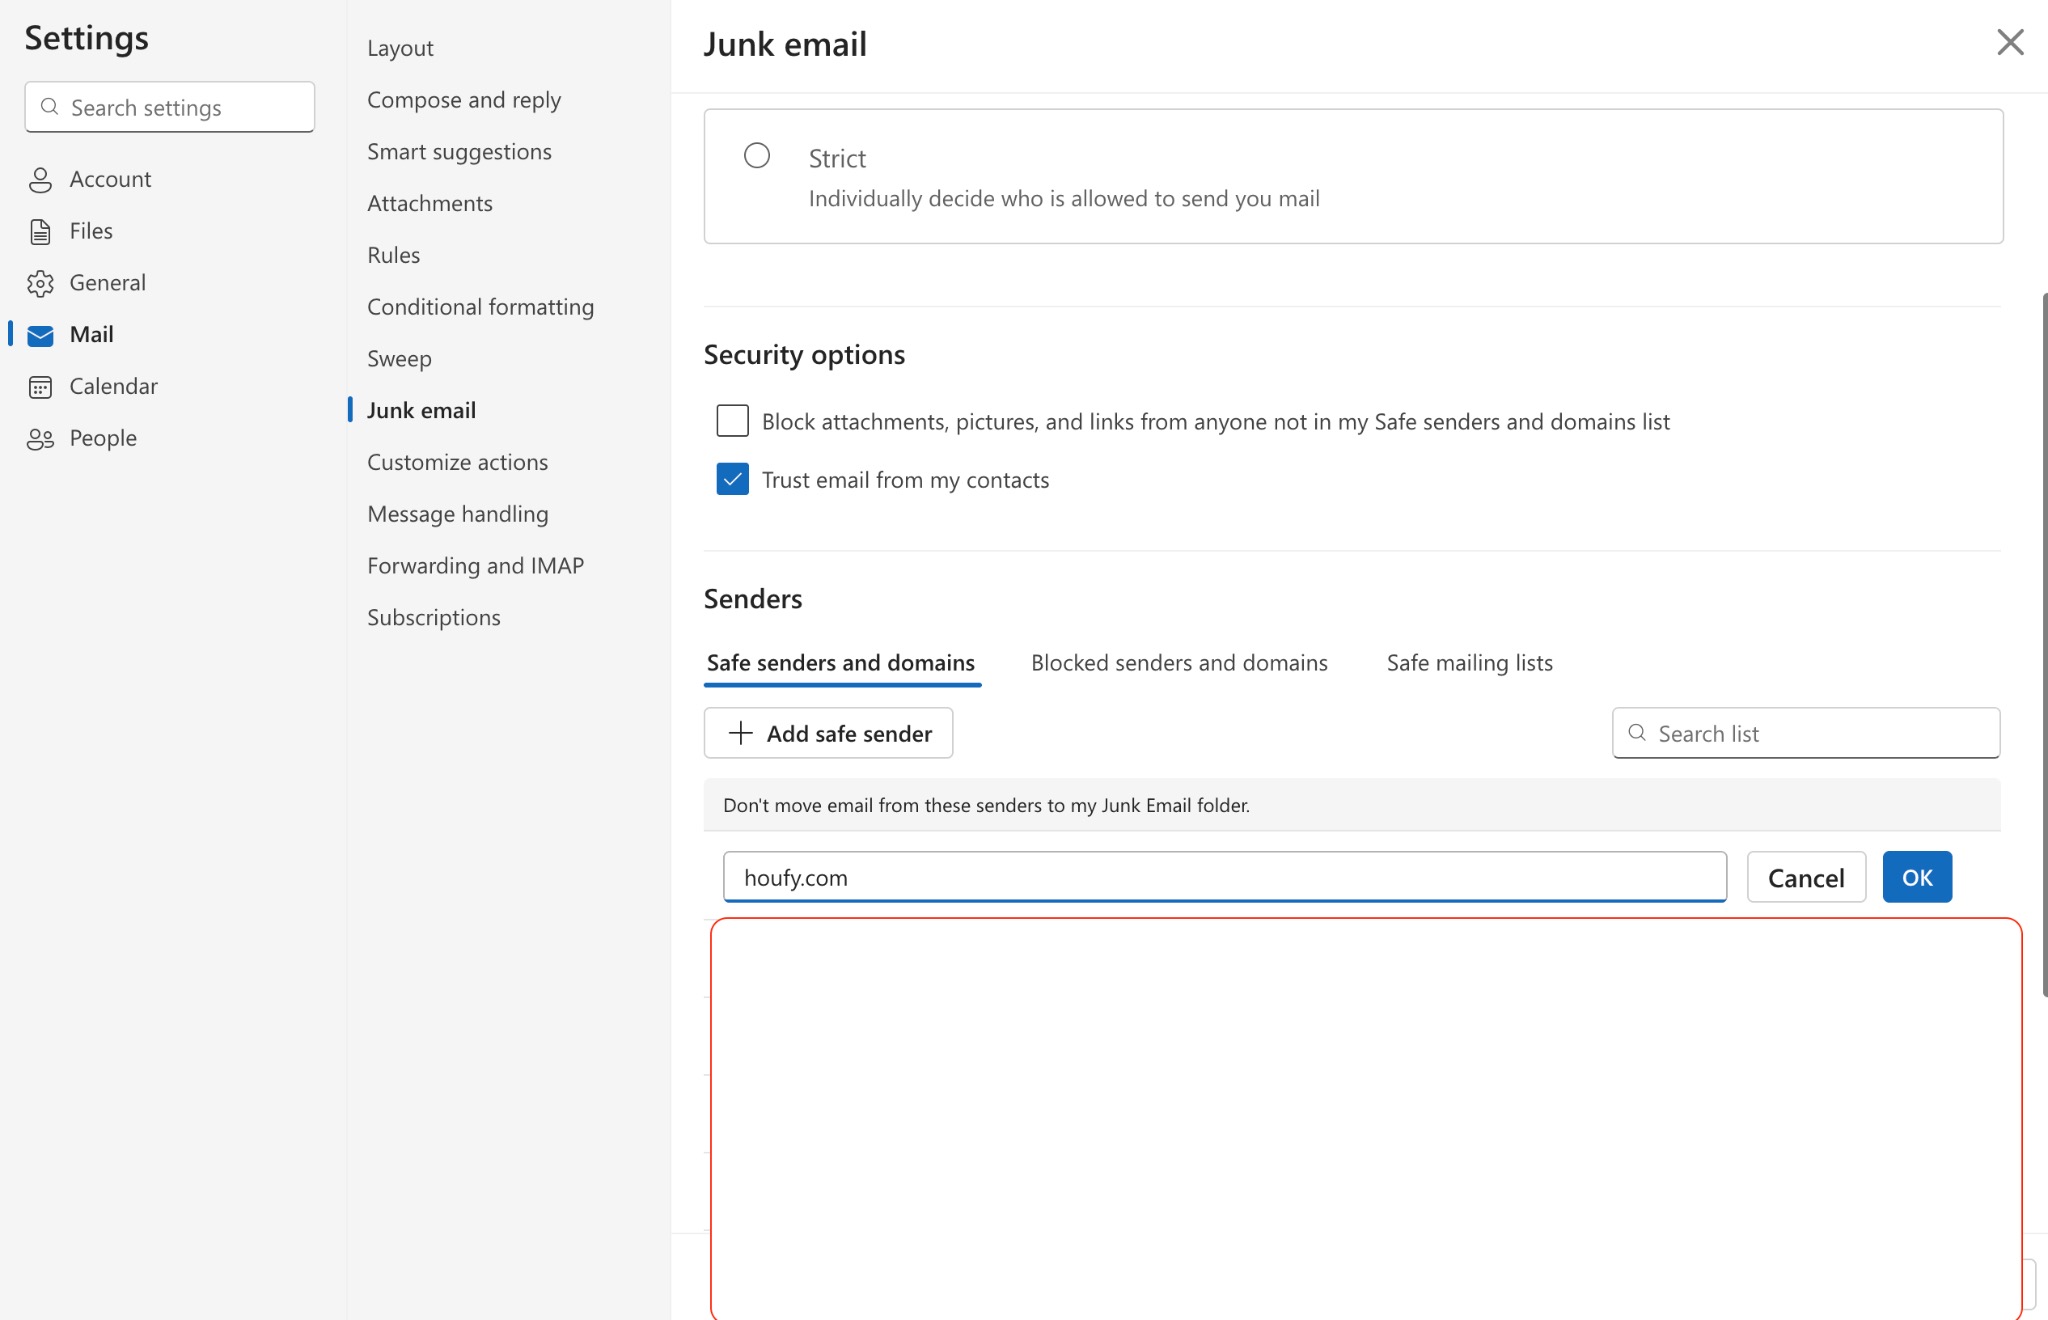
Task: Switch to Blocked senders and domains tab
Action: coord(1179,662)
